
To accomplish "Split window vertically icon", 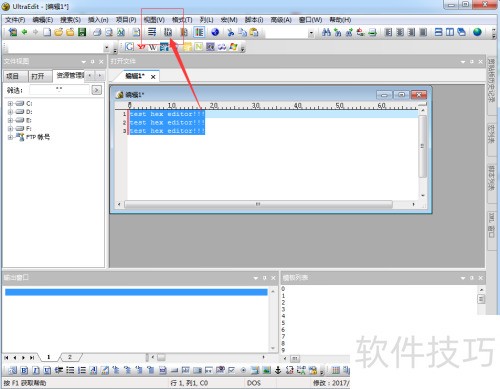I will coord(450,32).
